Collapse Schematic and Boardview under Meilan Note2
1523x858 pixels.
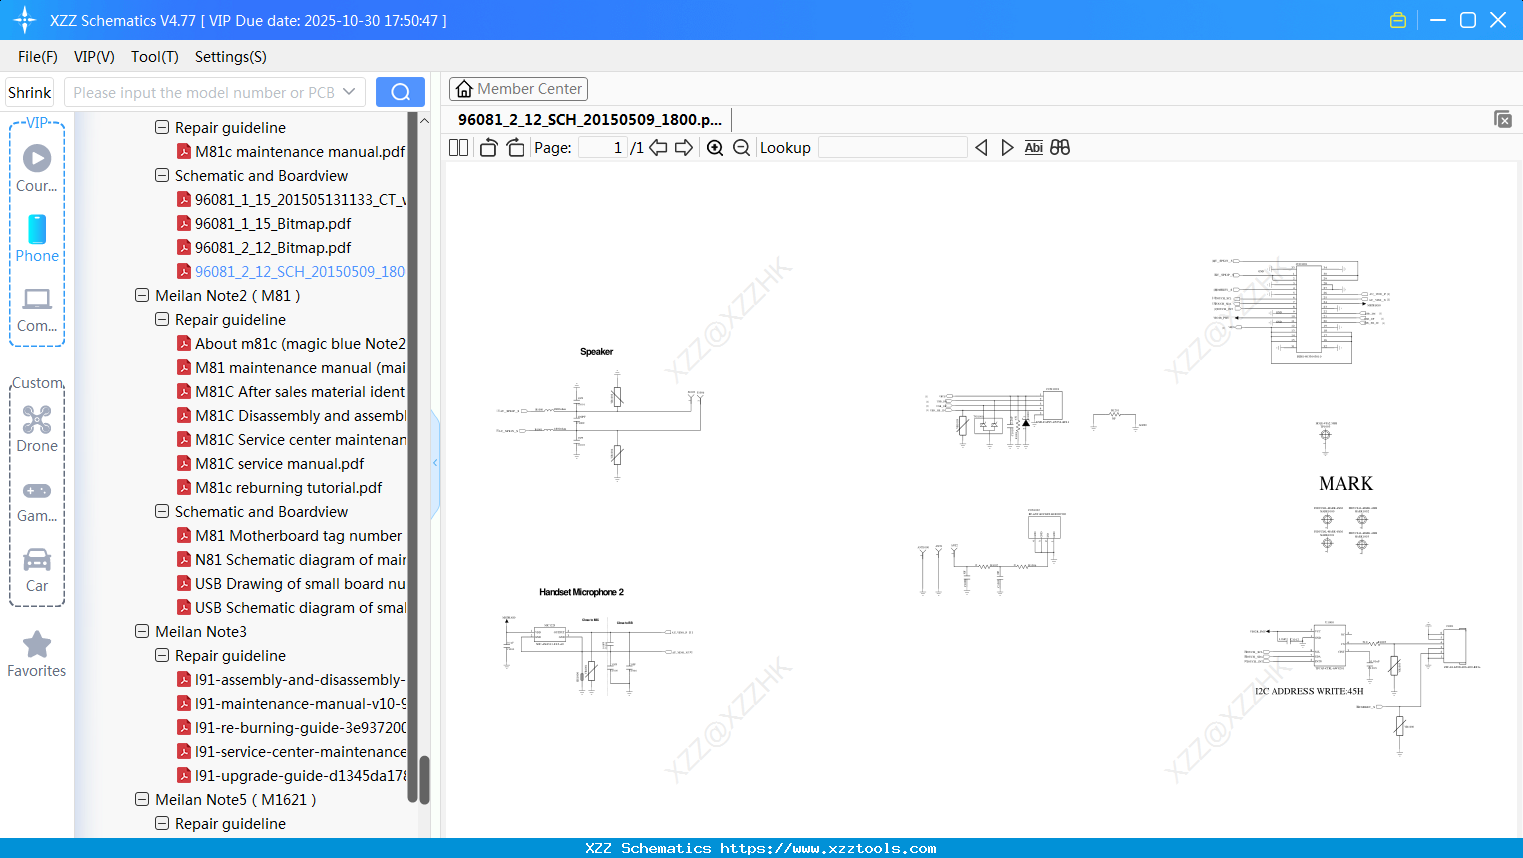pyautogui.click(x=162, y=512)
